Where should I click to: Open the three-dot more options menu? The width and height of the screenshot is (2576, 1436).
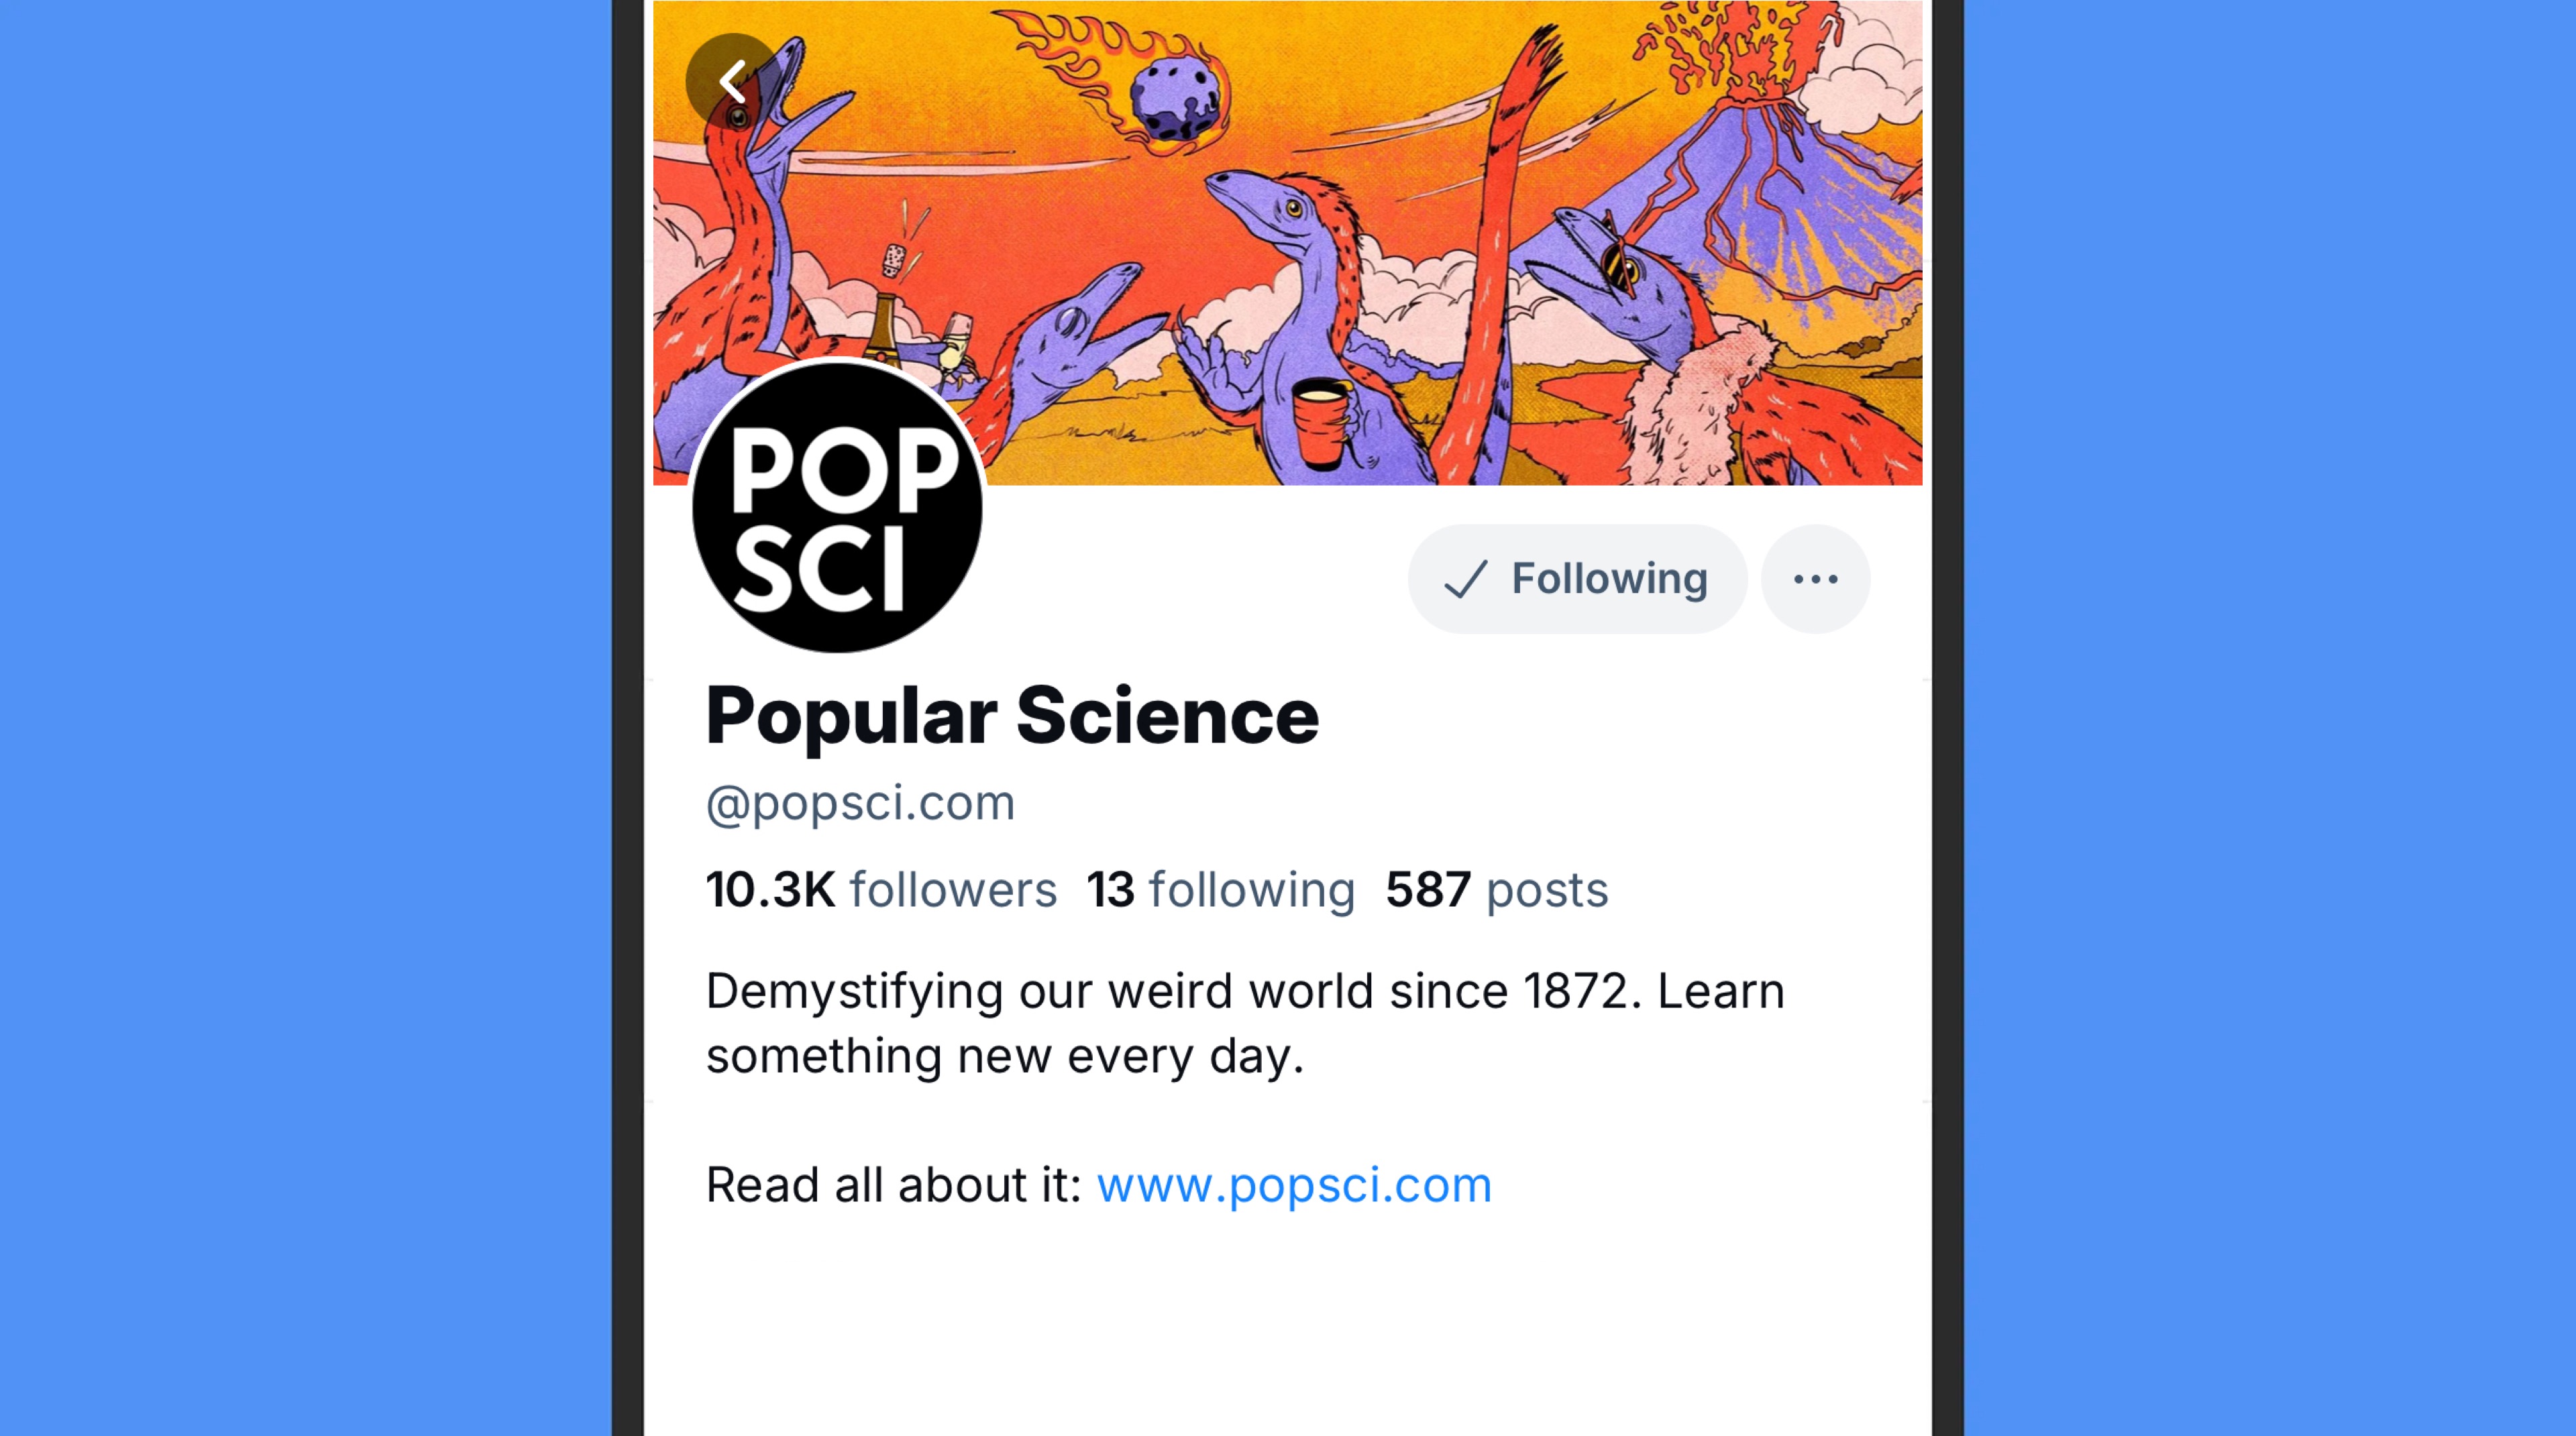point(1815,579)
